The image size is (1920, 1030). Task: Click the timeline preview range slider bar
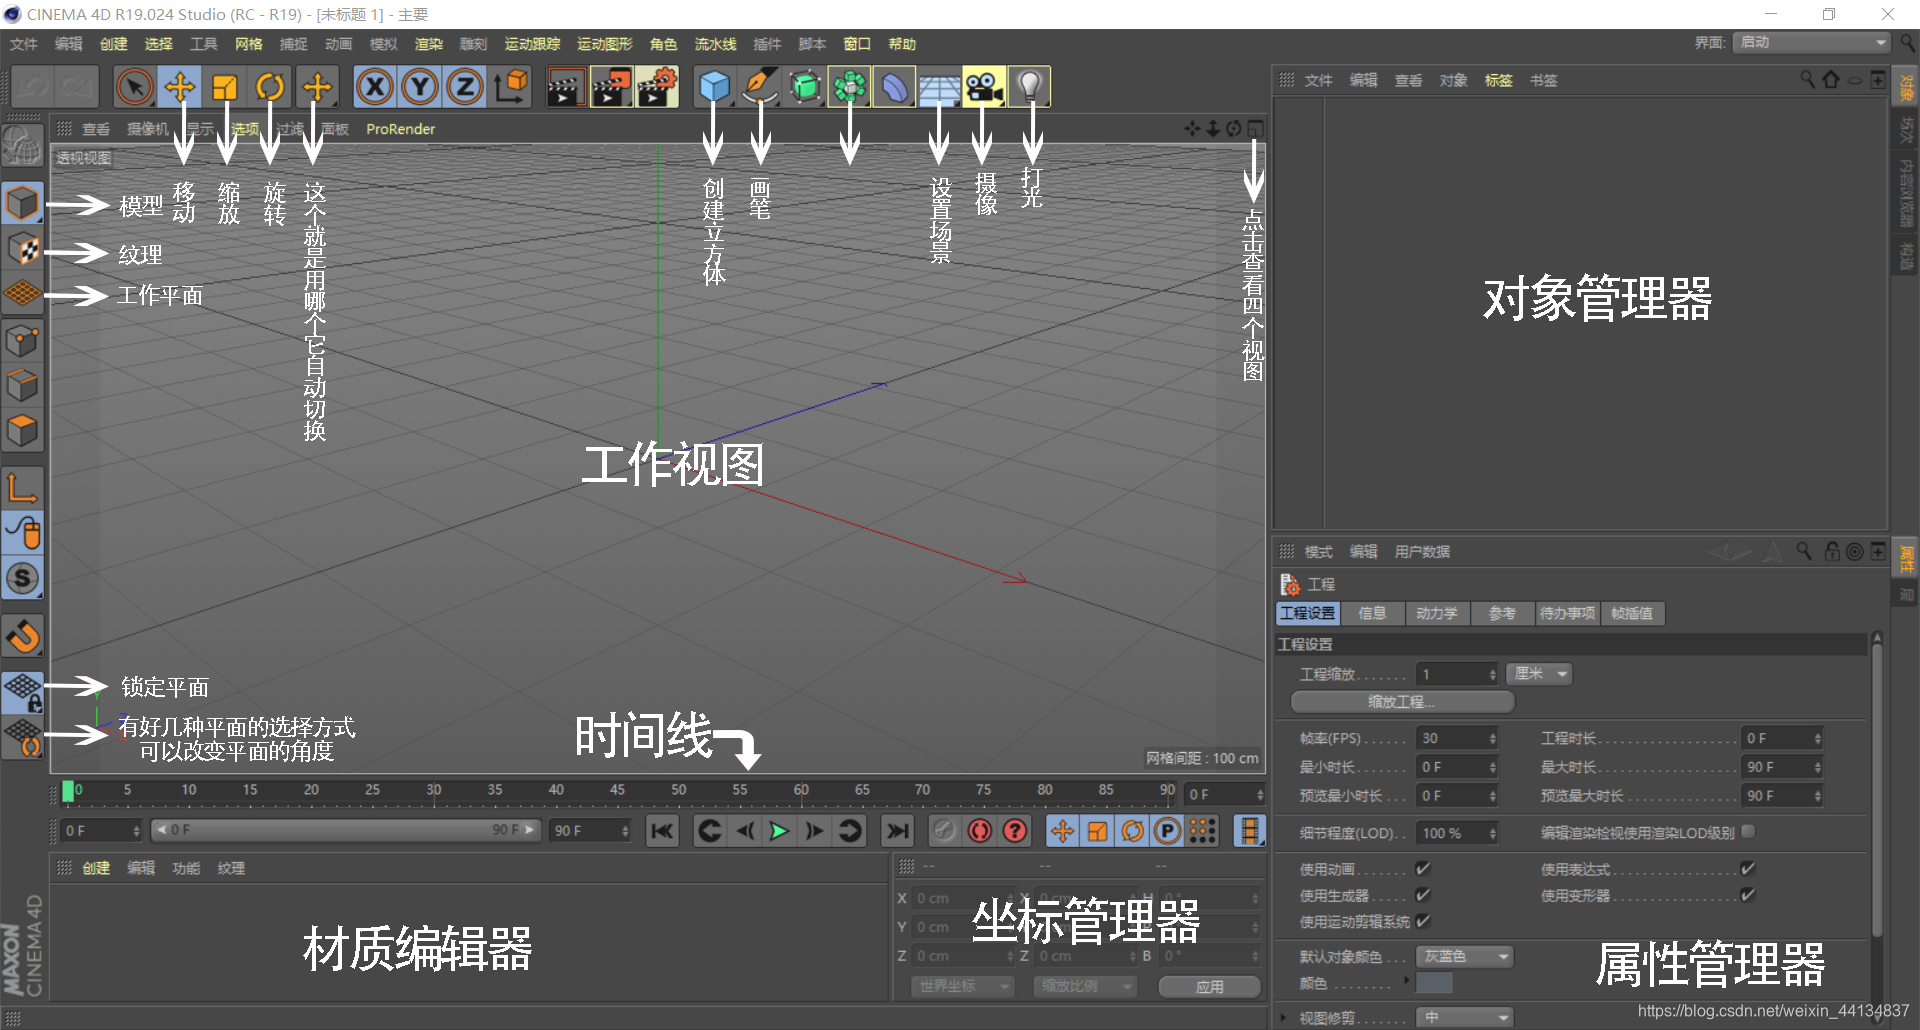345,830
